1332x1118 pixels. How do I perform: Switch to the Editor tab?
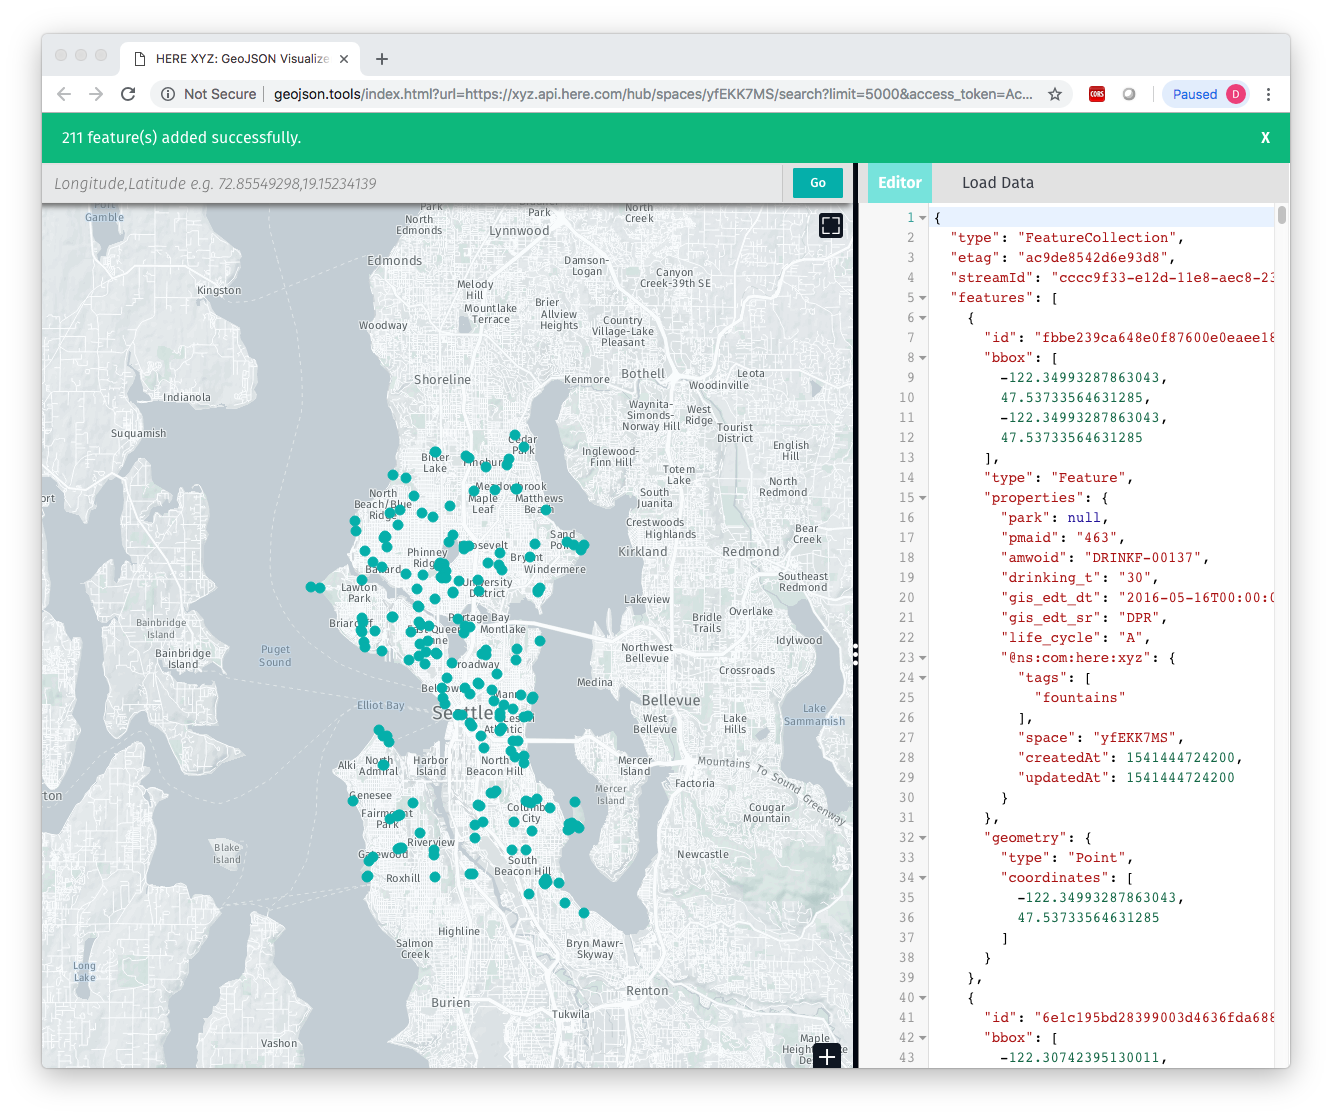click(x=900, y=183)
